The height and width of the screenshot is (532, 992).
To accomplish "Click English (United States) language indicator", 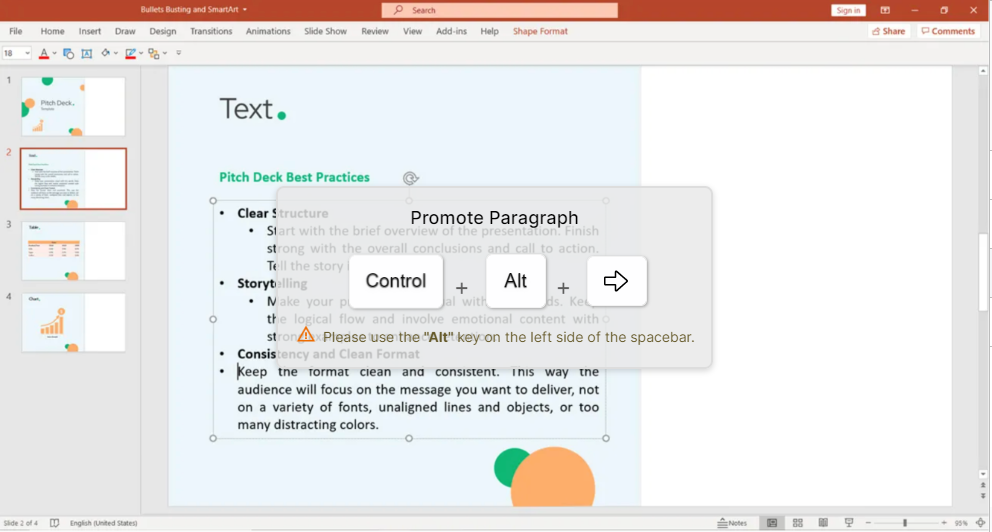I will coord(103,523).
